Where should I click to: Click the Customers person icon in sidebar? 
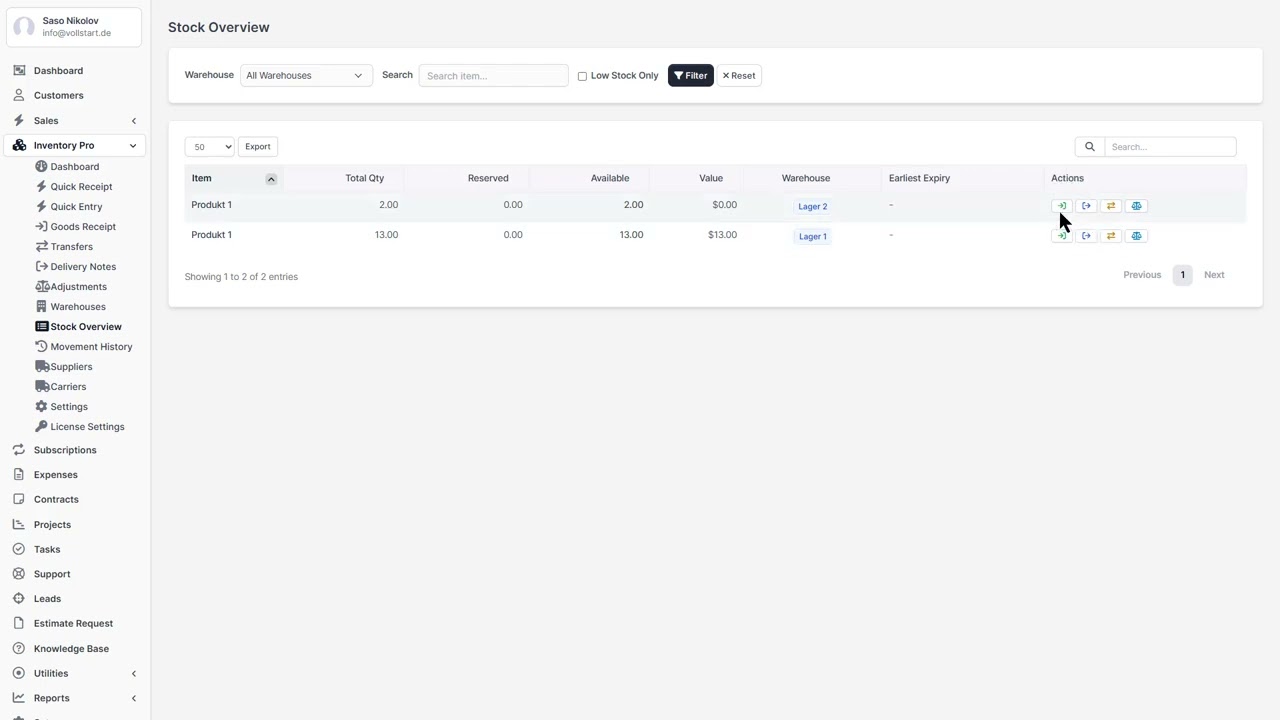(19, 95)
